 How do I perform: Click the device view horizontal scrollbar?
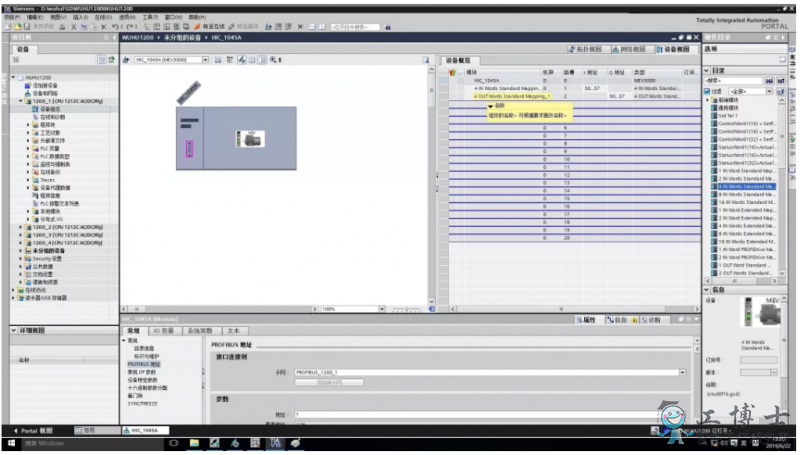click(x=219, y=309)
